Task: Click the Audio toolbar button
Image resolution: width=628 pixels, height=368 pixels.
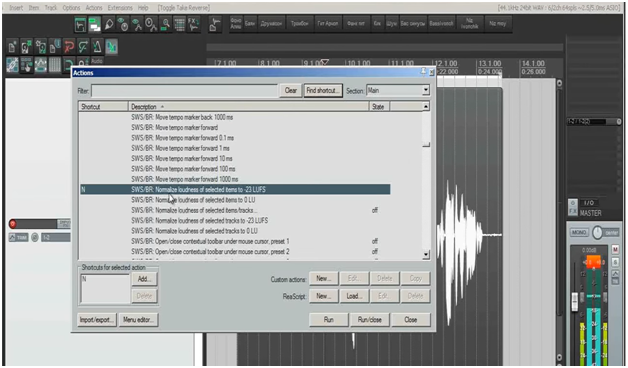Action: click(x=97, y=61)
